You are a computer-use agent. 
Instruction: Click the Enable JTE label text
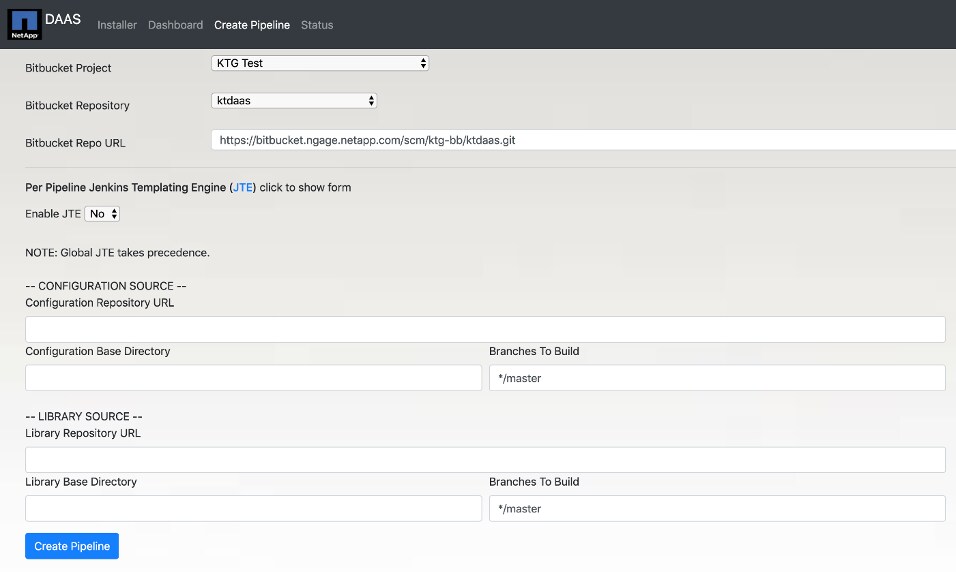53,214
